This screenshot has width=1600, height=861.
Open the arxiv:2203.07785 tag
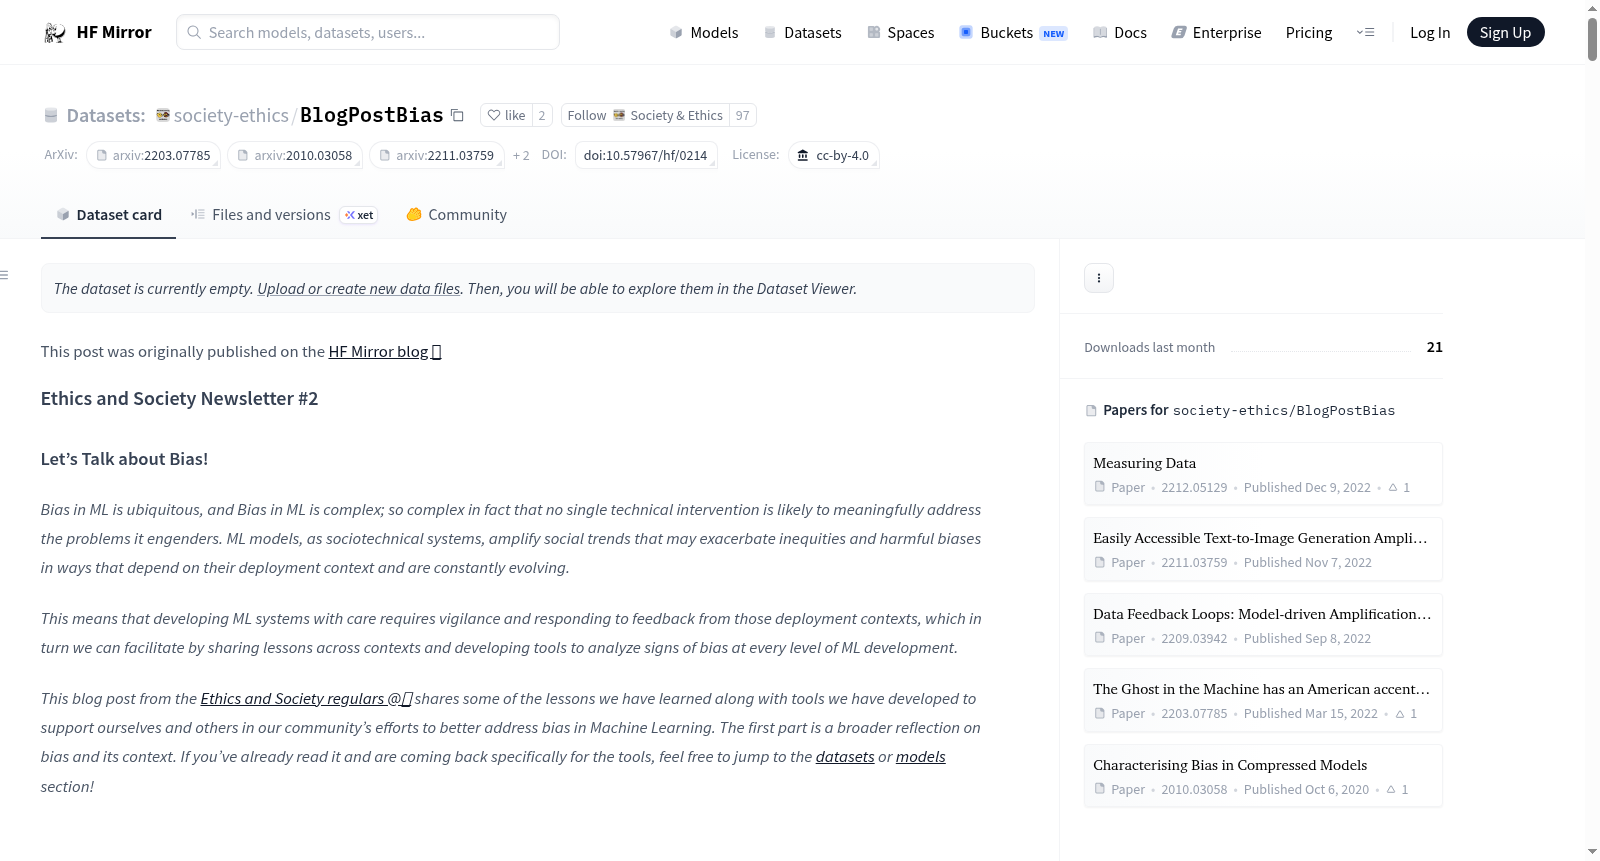153,155
